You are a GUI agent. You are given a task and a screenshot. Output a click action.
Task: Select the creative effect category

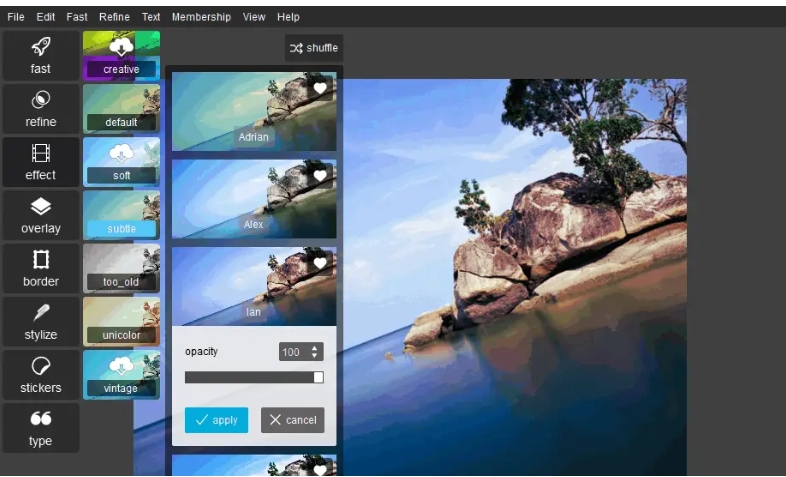point(121,56)
